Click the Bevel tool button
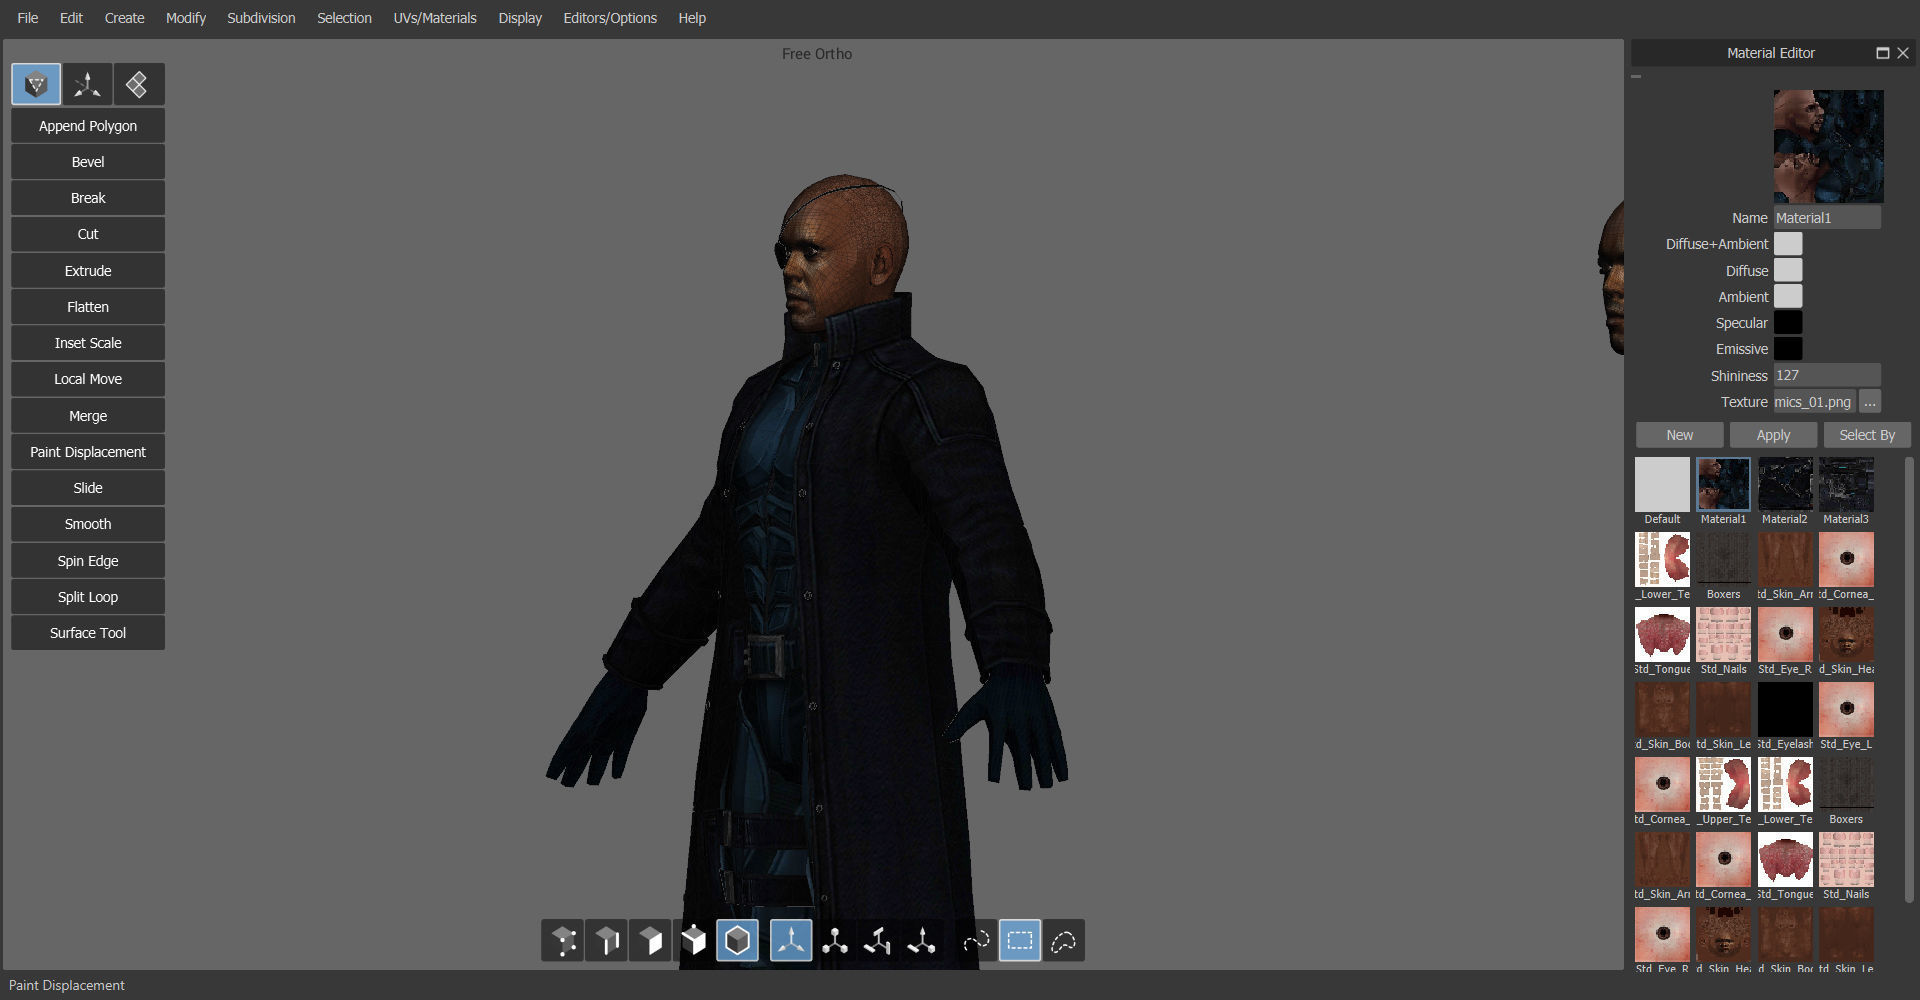The width and height of the screenshot is (1920, 1000). 88,162
